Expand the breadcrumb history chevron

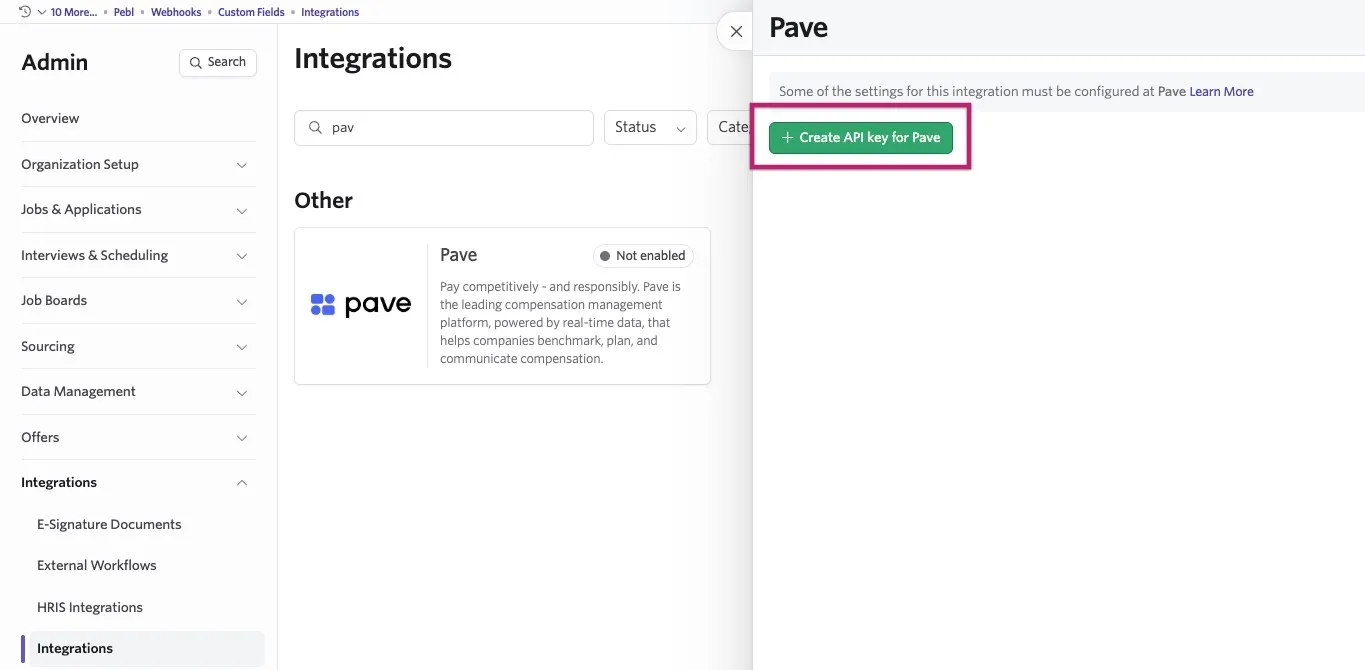pyautogui.click(x=41, y=12)
